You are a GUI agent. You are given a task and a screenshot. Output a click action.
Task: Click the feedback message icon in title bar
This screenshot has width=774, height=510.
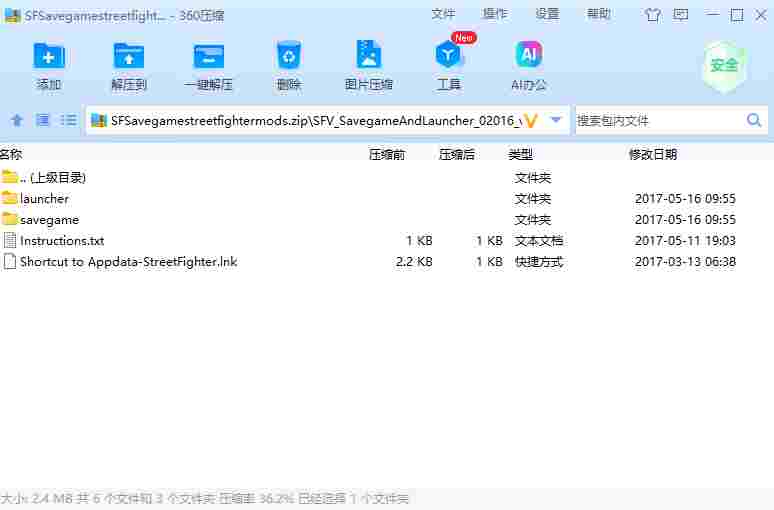point(681,15)
